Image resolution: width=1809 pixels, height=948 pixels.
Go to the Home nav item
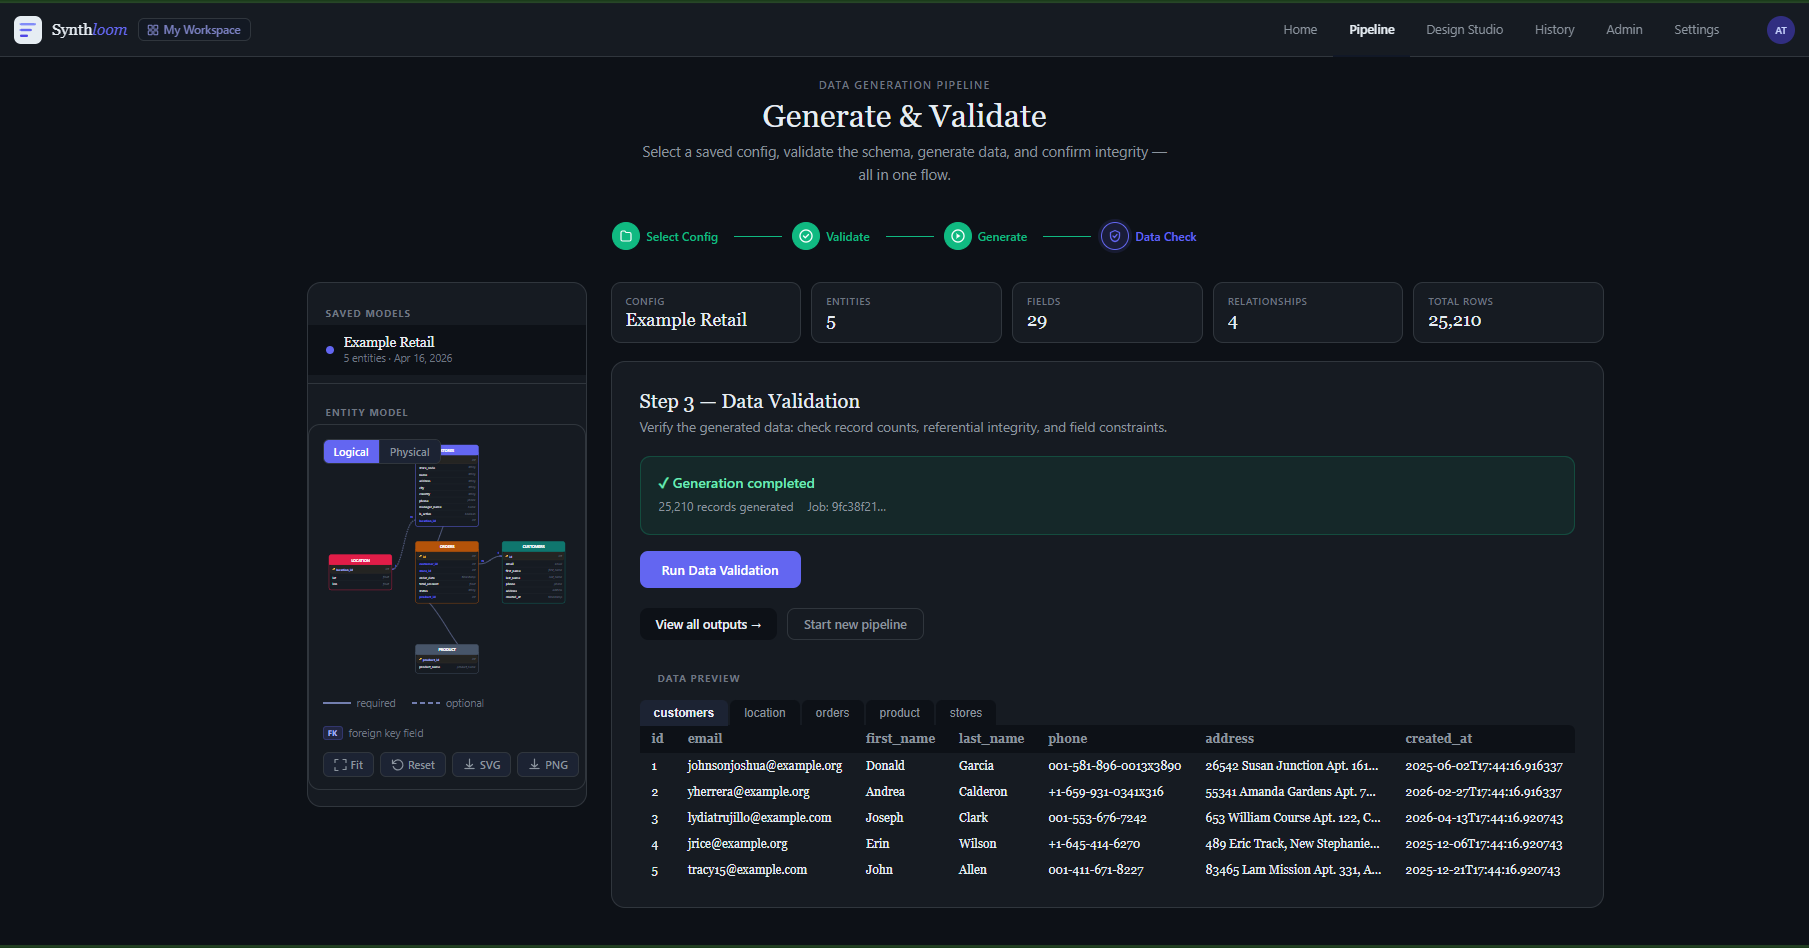point(1300,30)
